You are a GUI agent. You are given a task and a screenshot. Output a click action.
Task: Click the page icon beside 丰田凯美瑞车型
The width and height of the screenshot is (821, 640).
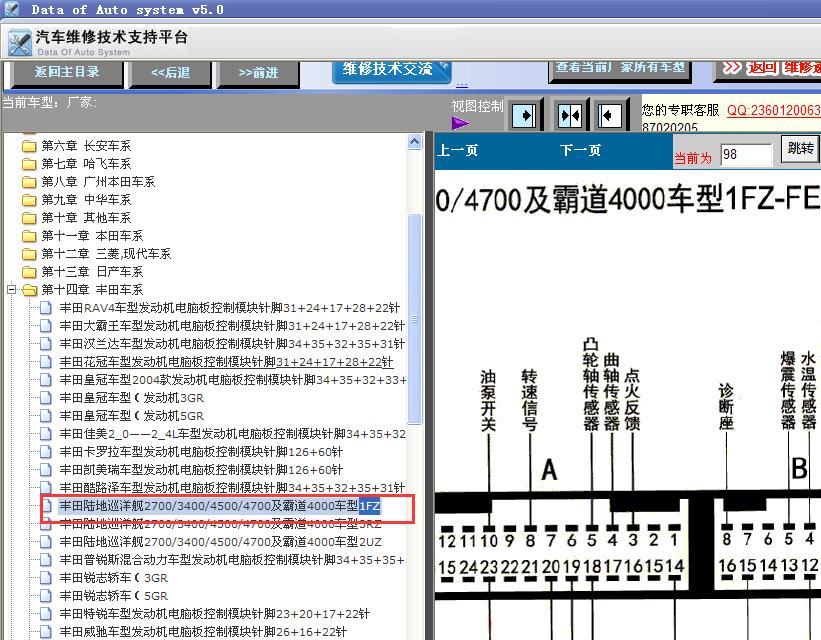click(x=47, y=470)
